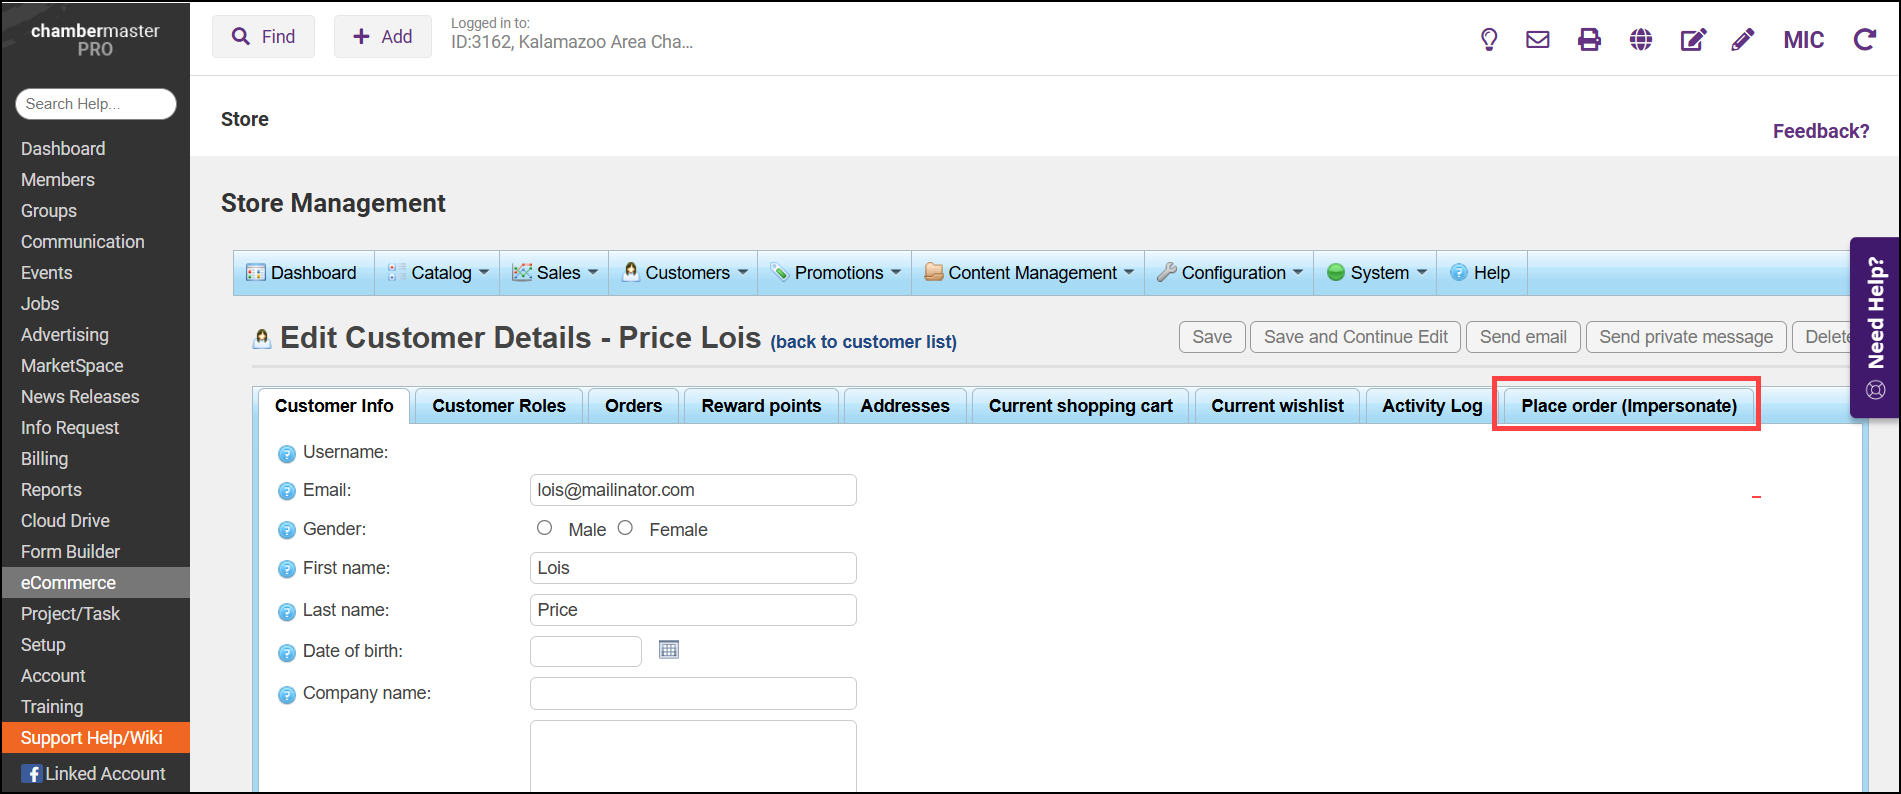The width and height of the screenshot is (1901, 794).
Task: Open Reports in the left sidebar
Action: point(51,490)
